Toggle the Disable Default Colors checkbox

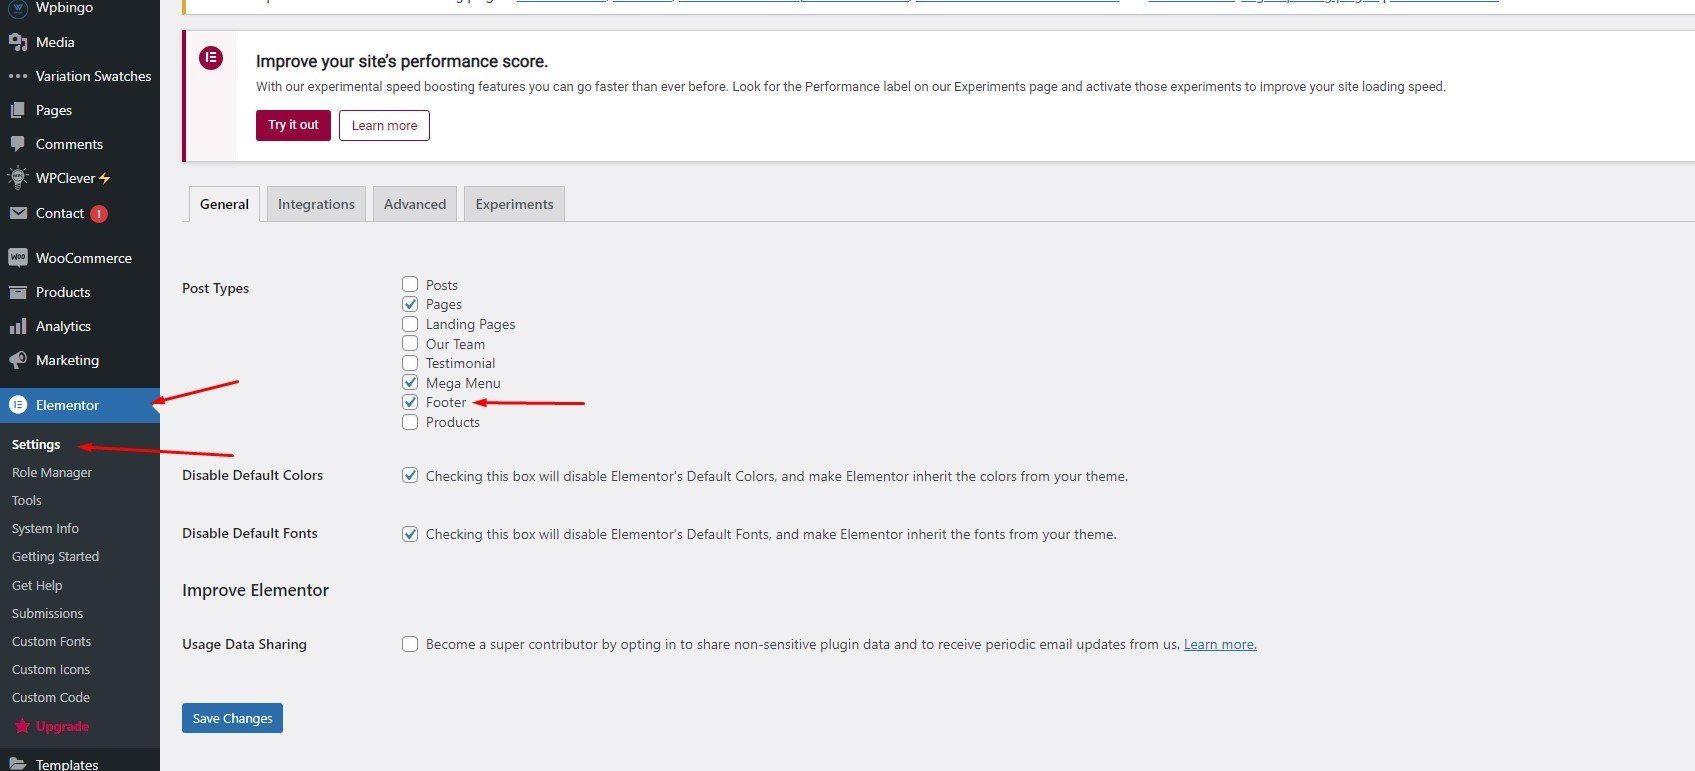click(x=410, y=476)
